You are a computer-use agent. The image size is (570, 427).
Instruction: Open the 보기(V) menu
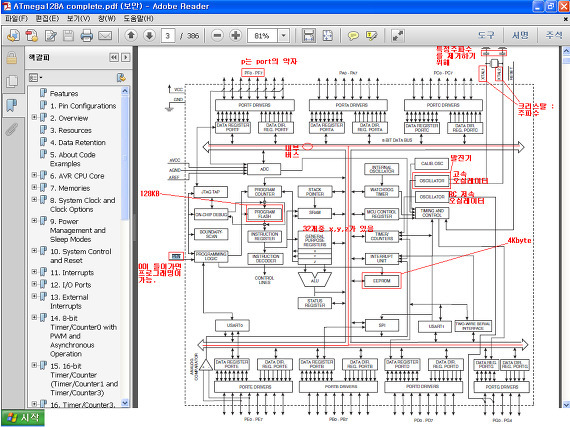[78, 18]
